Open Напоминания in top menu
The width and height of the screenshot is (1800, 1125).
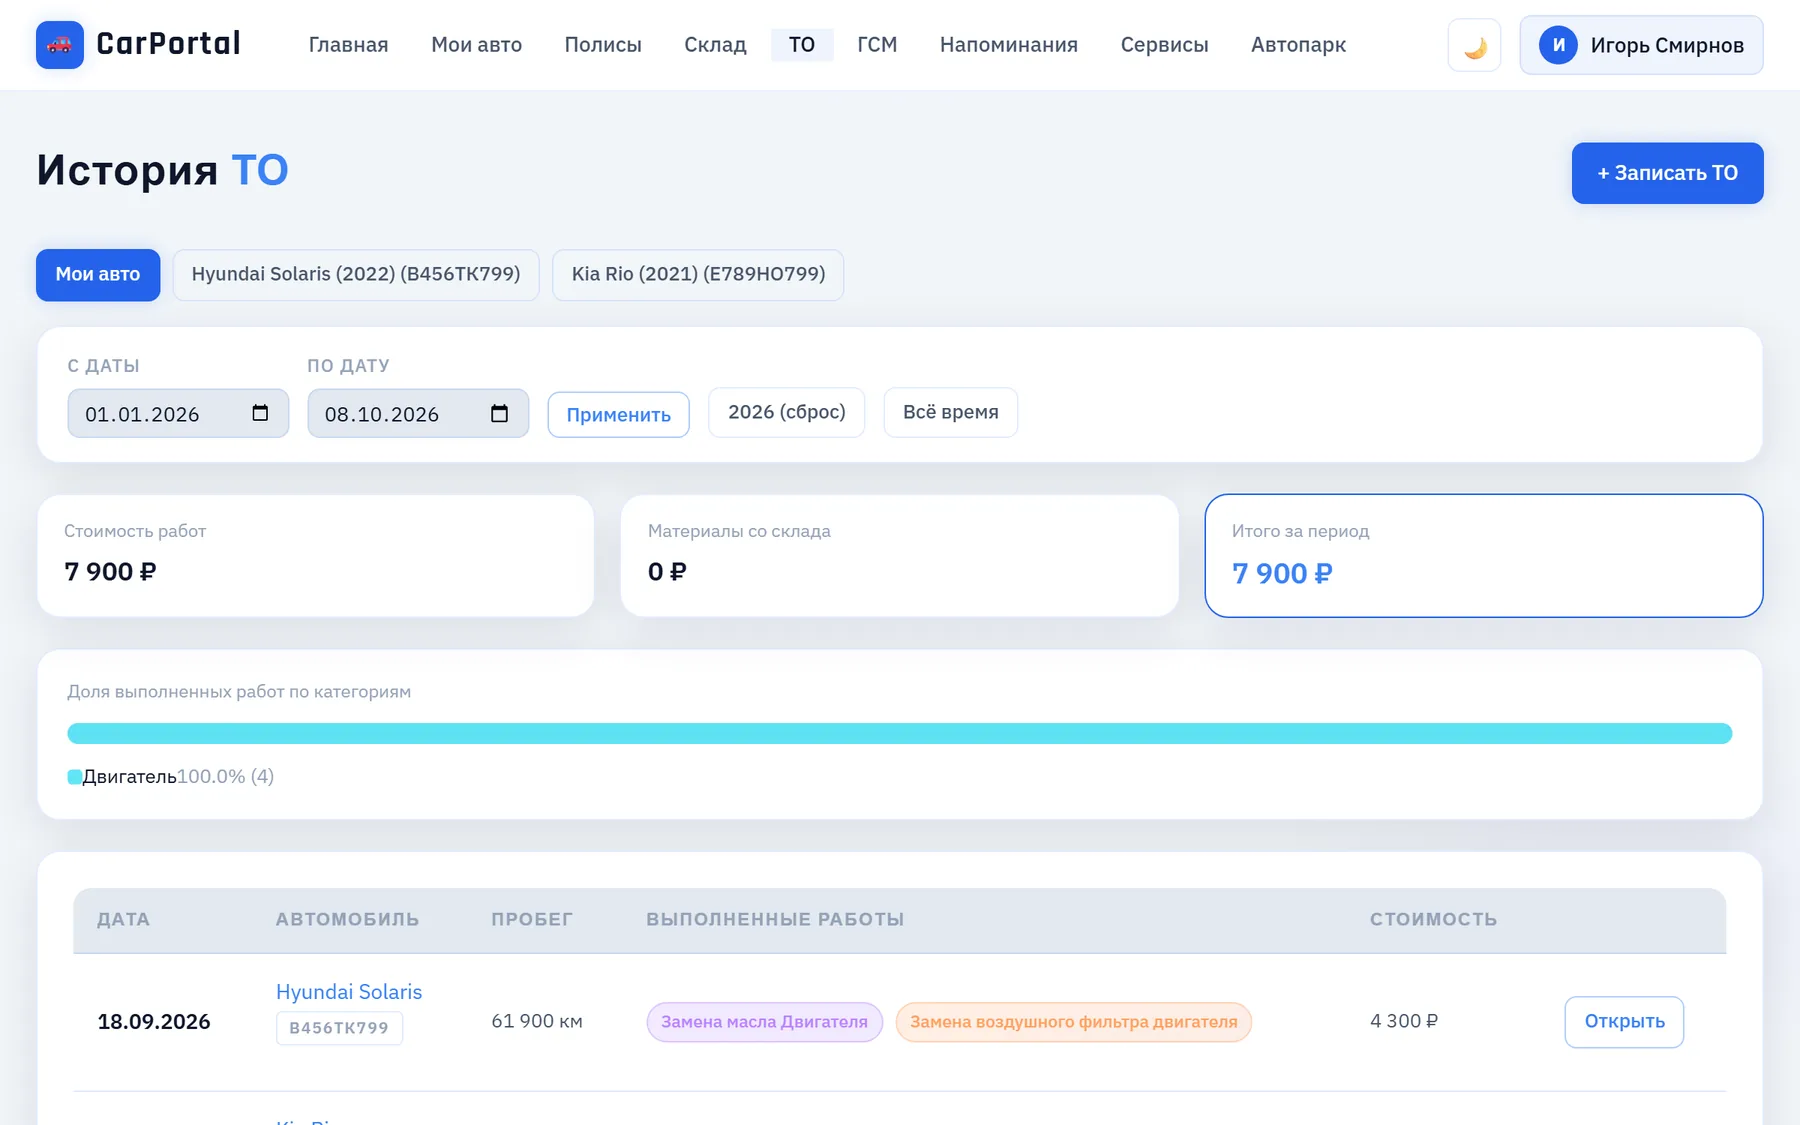pyautogui.click(x=1008, y=45)
